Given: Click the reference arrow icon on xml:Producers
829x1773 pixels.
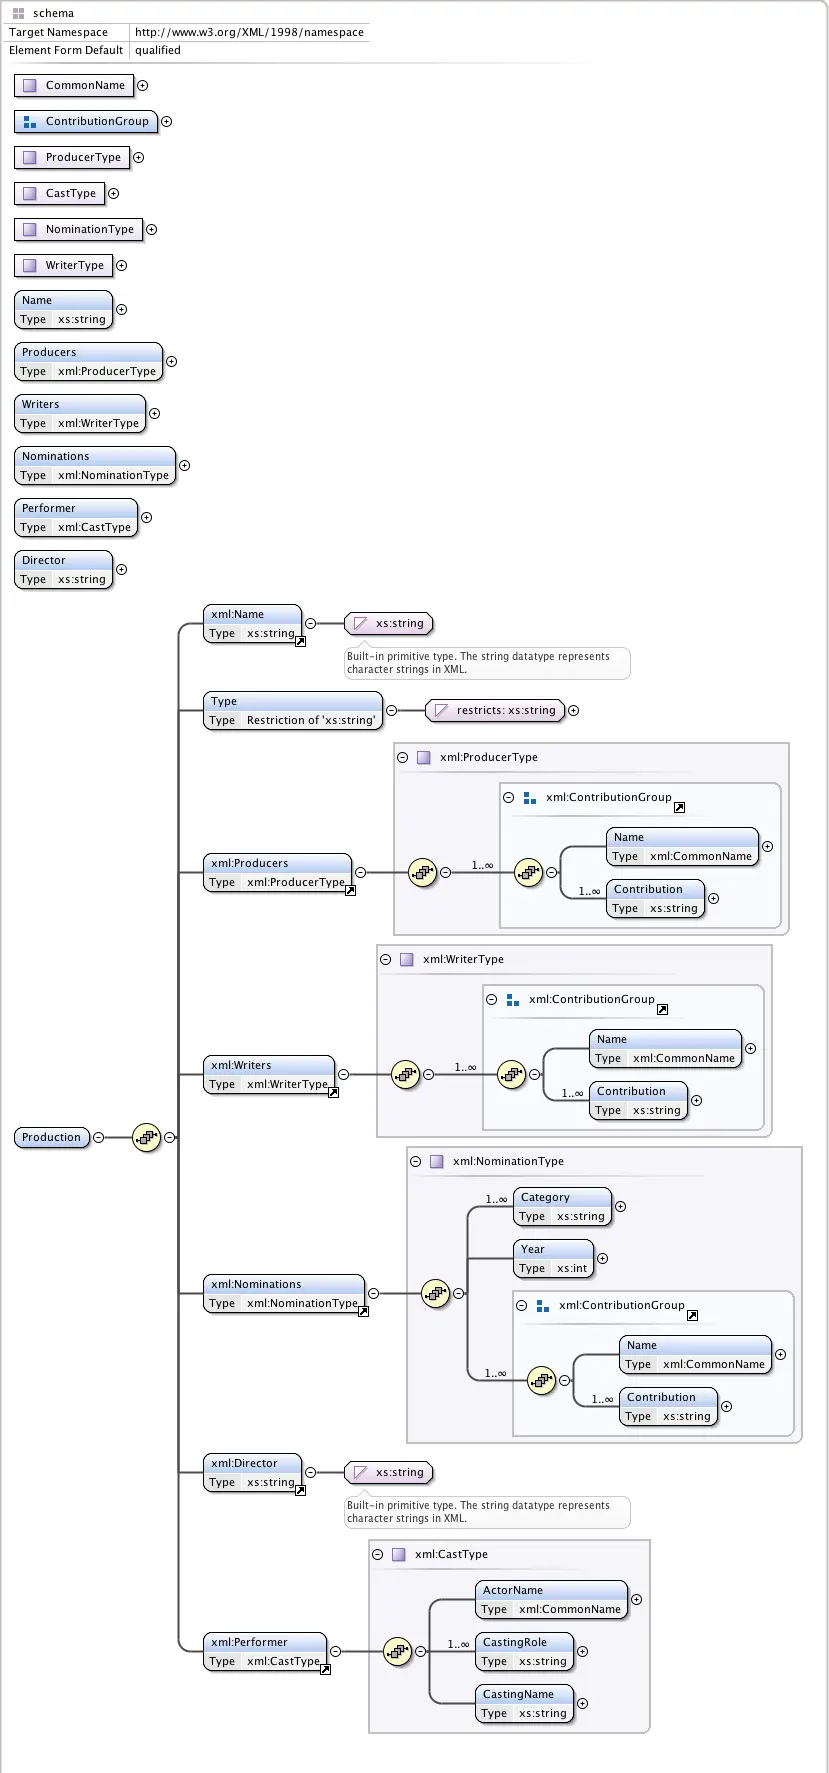Looking at the screenshot, I should click(x=351, y=890).
